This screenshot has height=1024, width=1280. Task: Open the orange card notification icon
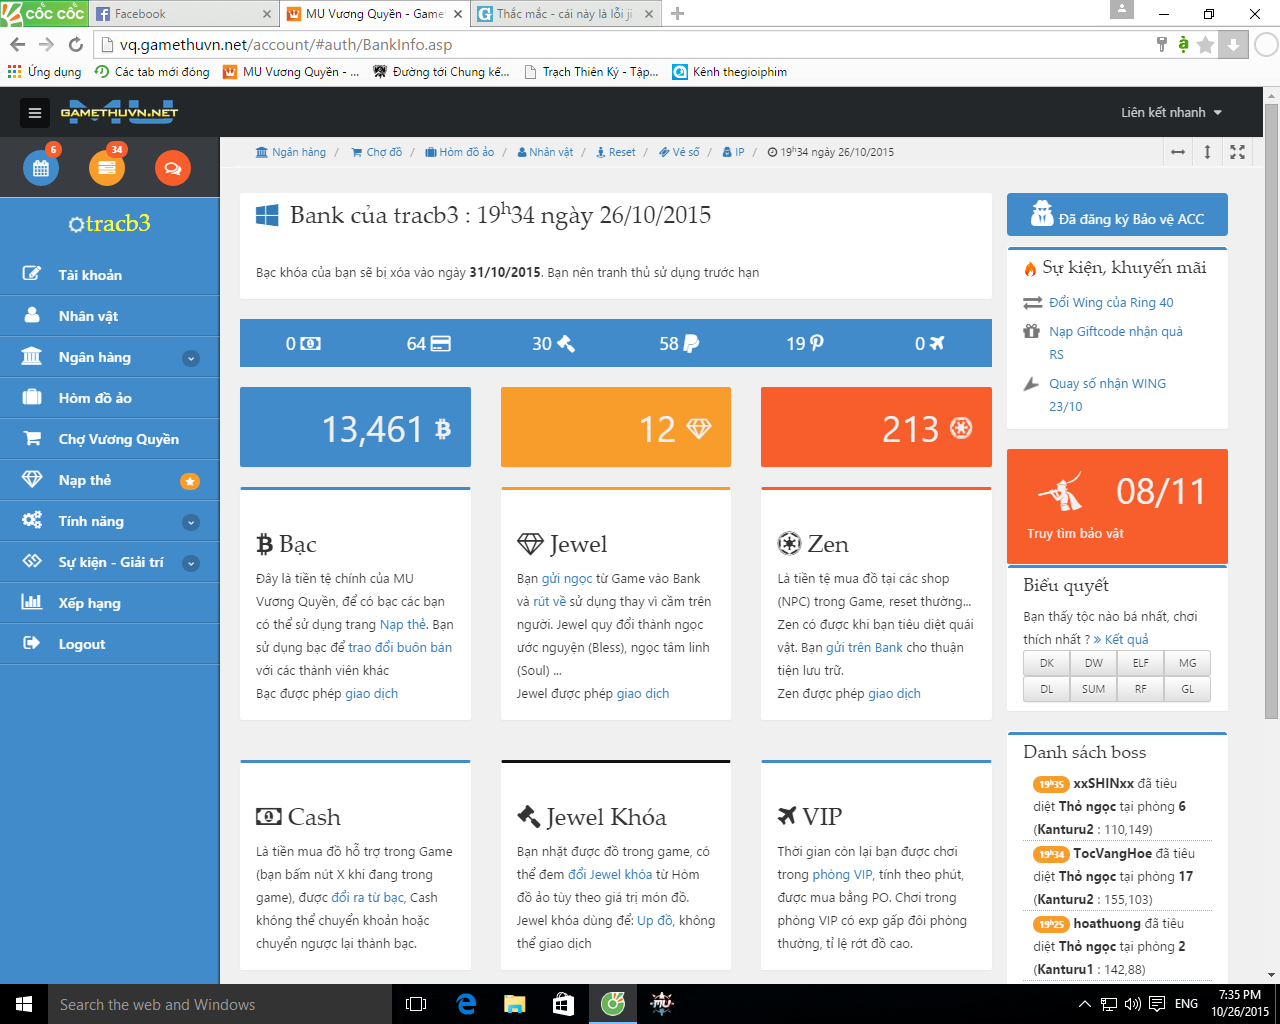click(x=107, y=168)
